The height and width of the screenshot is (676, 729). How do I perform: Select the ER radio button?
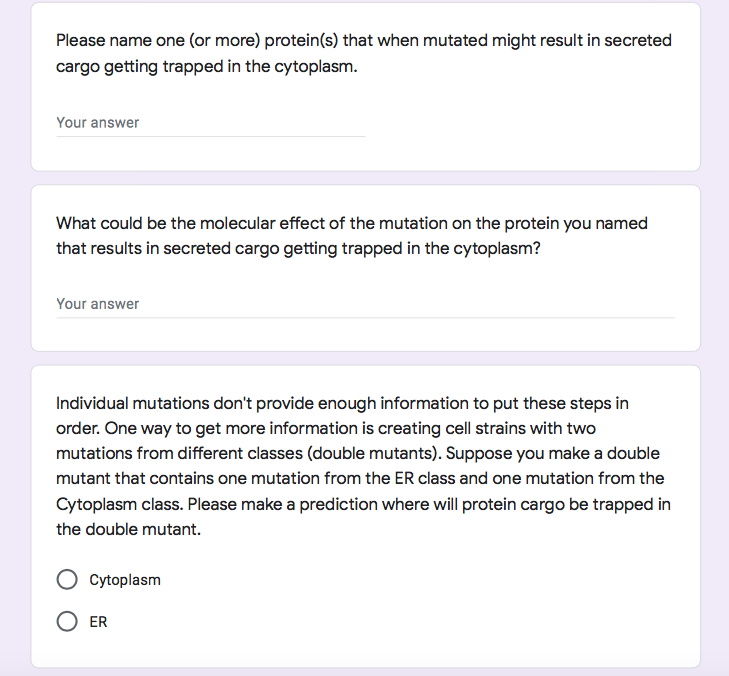click(67, 621)
